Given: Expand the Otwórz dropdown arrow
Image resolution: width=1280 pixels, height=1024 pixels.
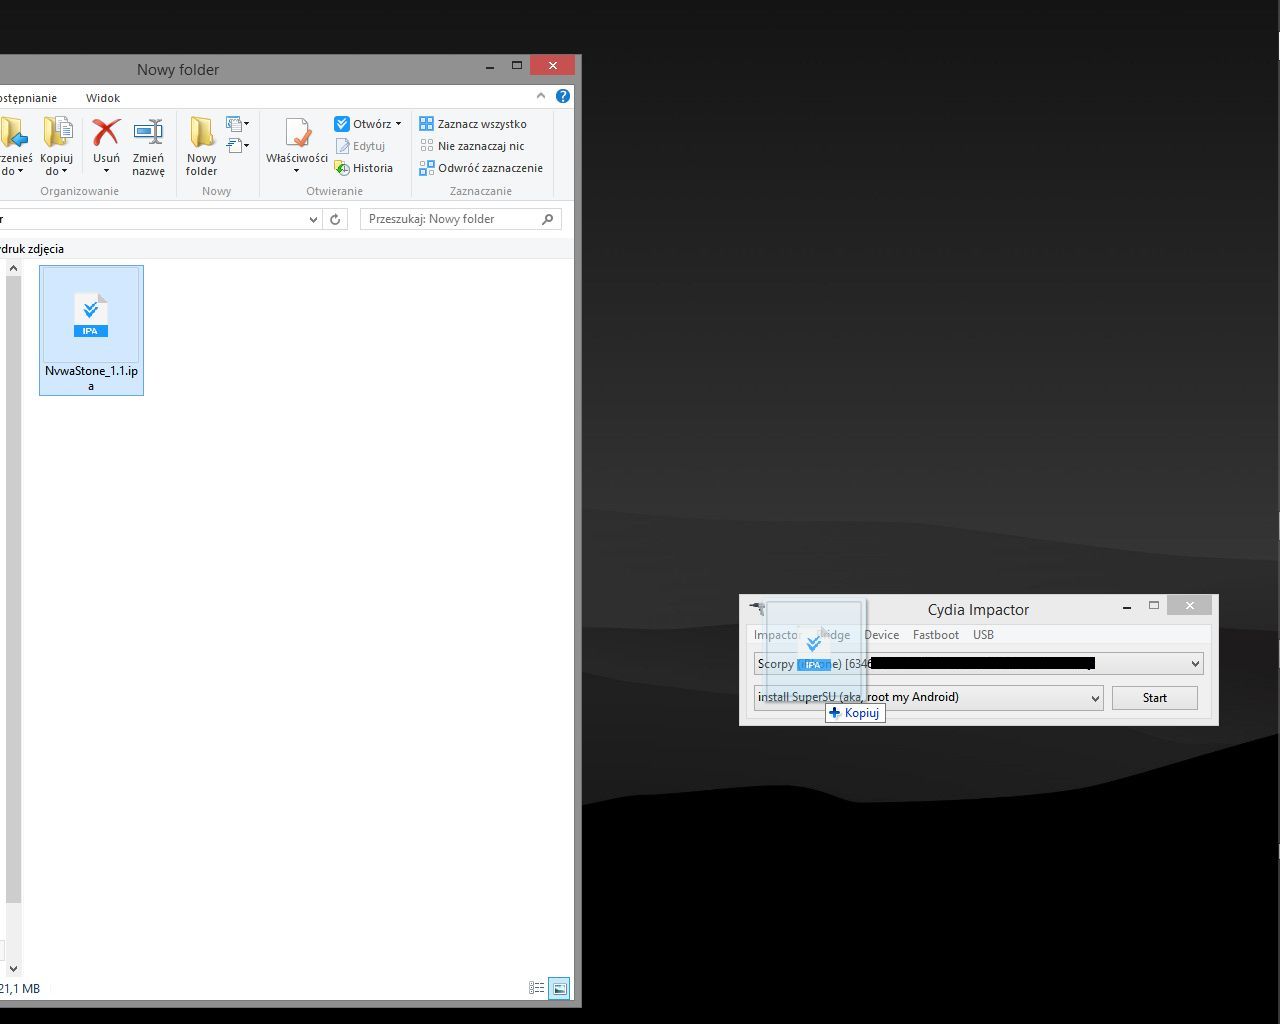Looking at the screenshot, I should pos(398,124).
